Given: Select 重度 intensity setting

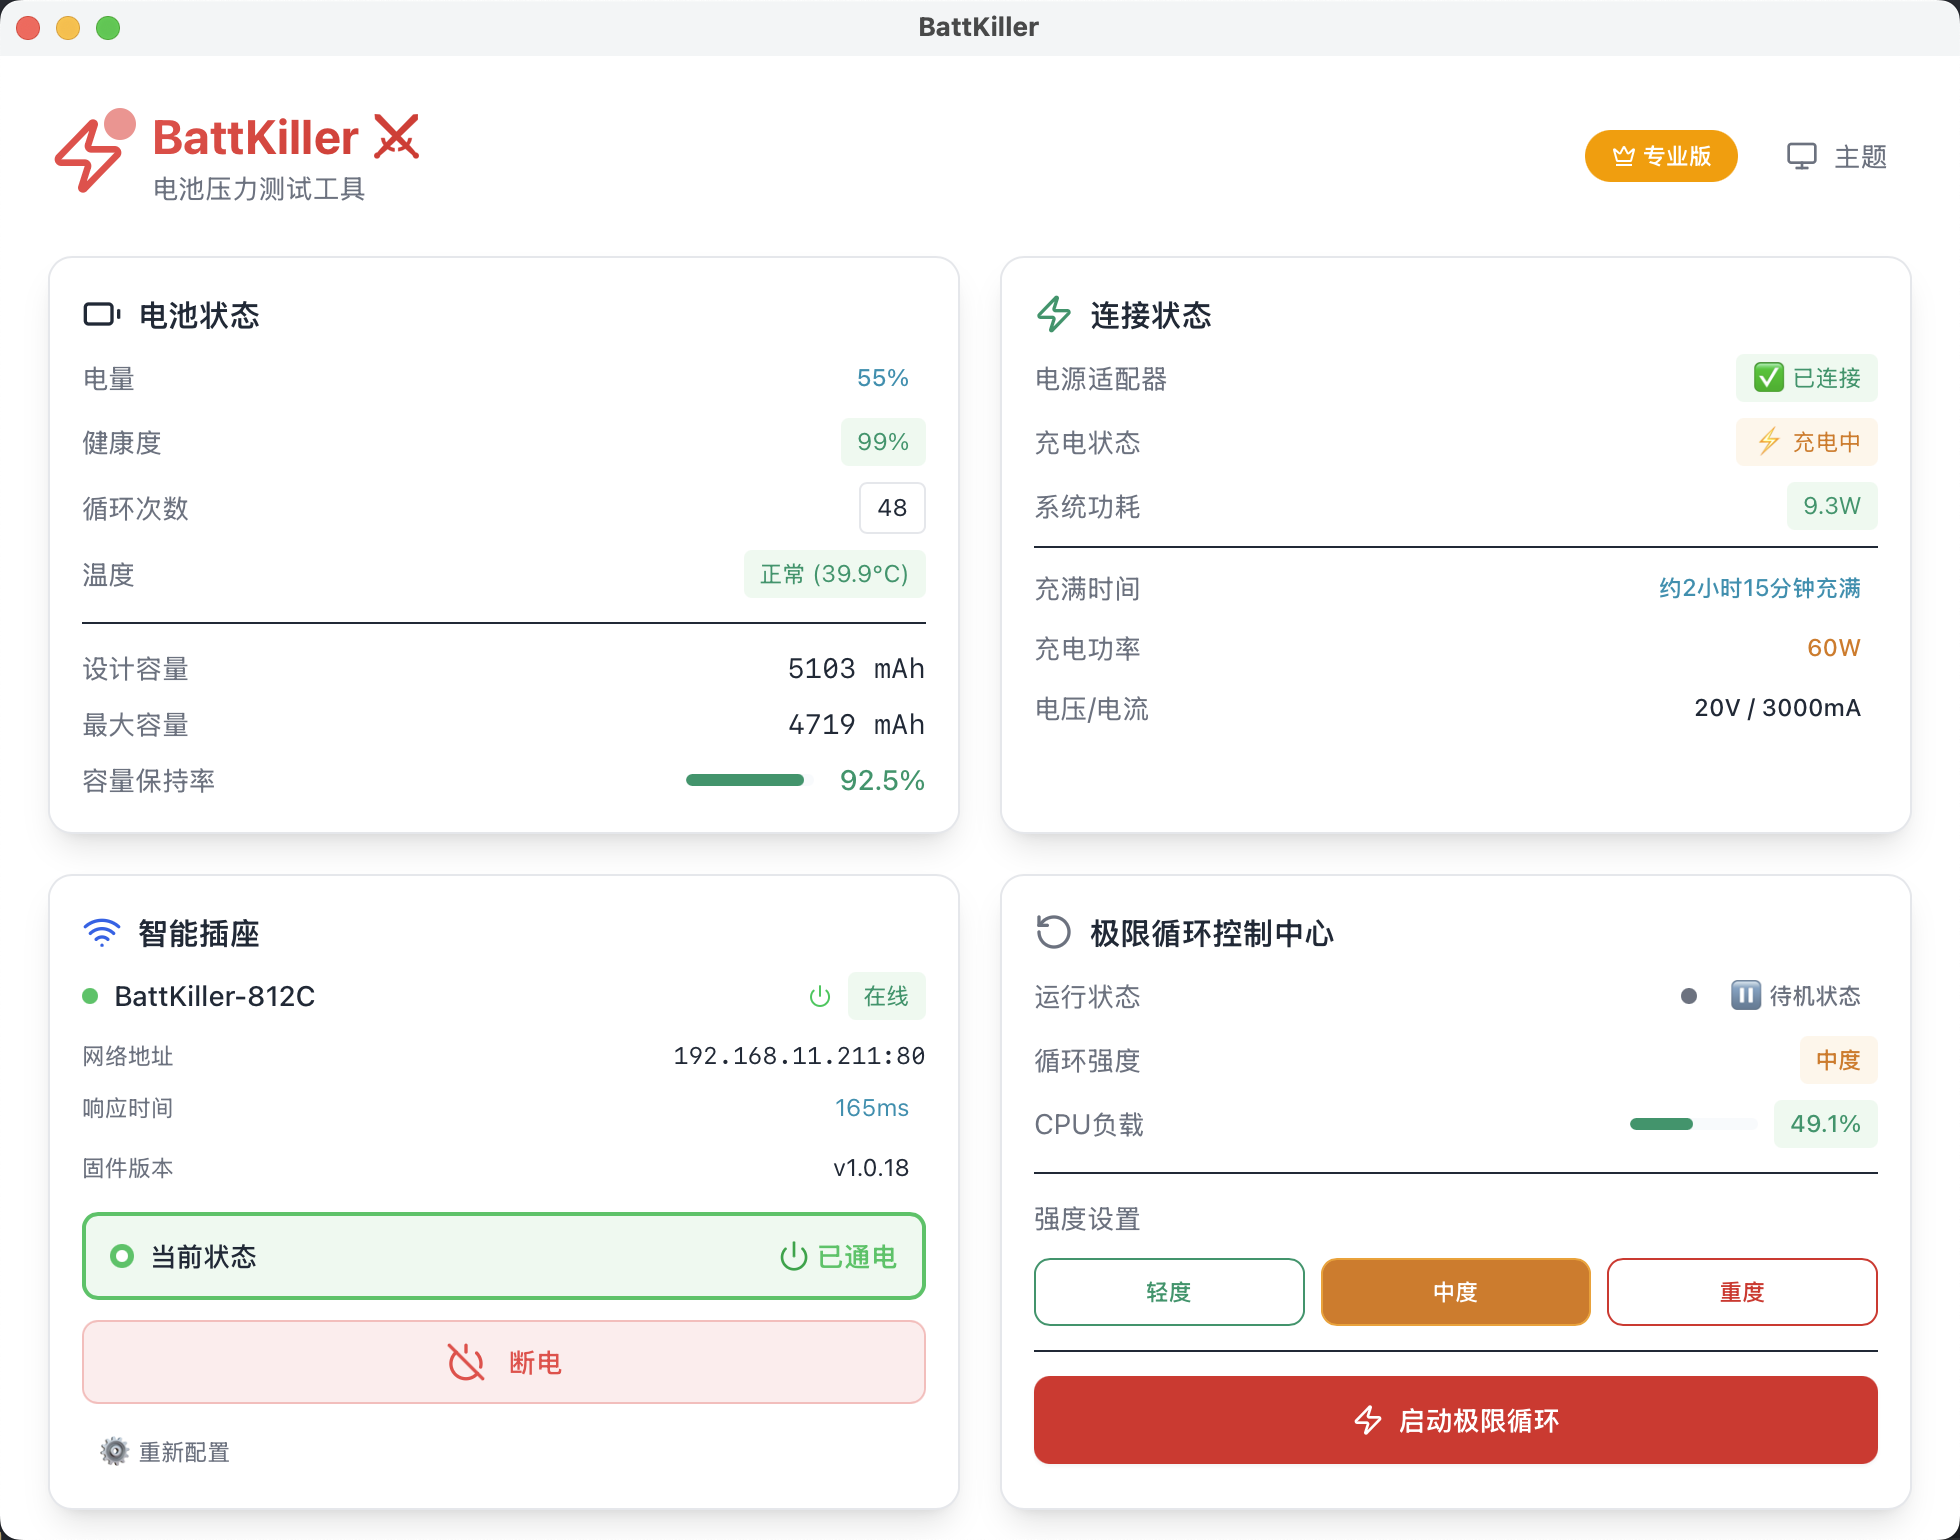Looking at the screenshot, I should [x=1741, y=1292].
